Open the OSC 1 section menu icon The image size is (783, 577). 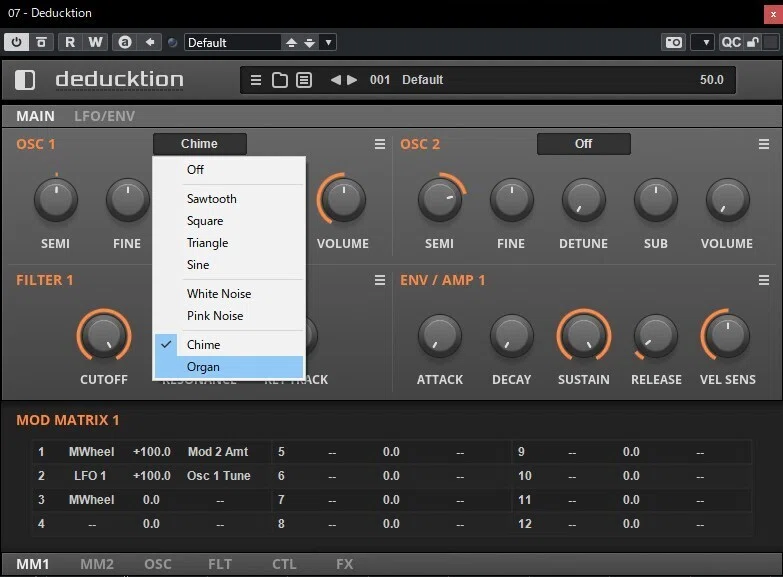380,144
